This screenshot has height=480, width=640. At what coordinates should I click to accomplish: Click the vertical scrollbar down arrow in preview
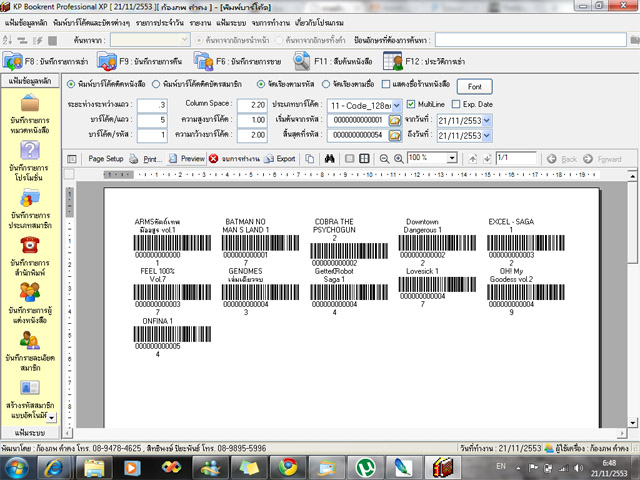[632, 423]
